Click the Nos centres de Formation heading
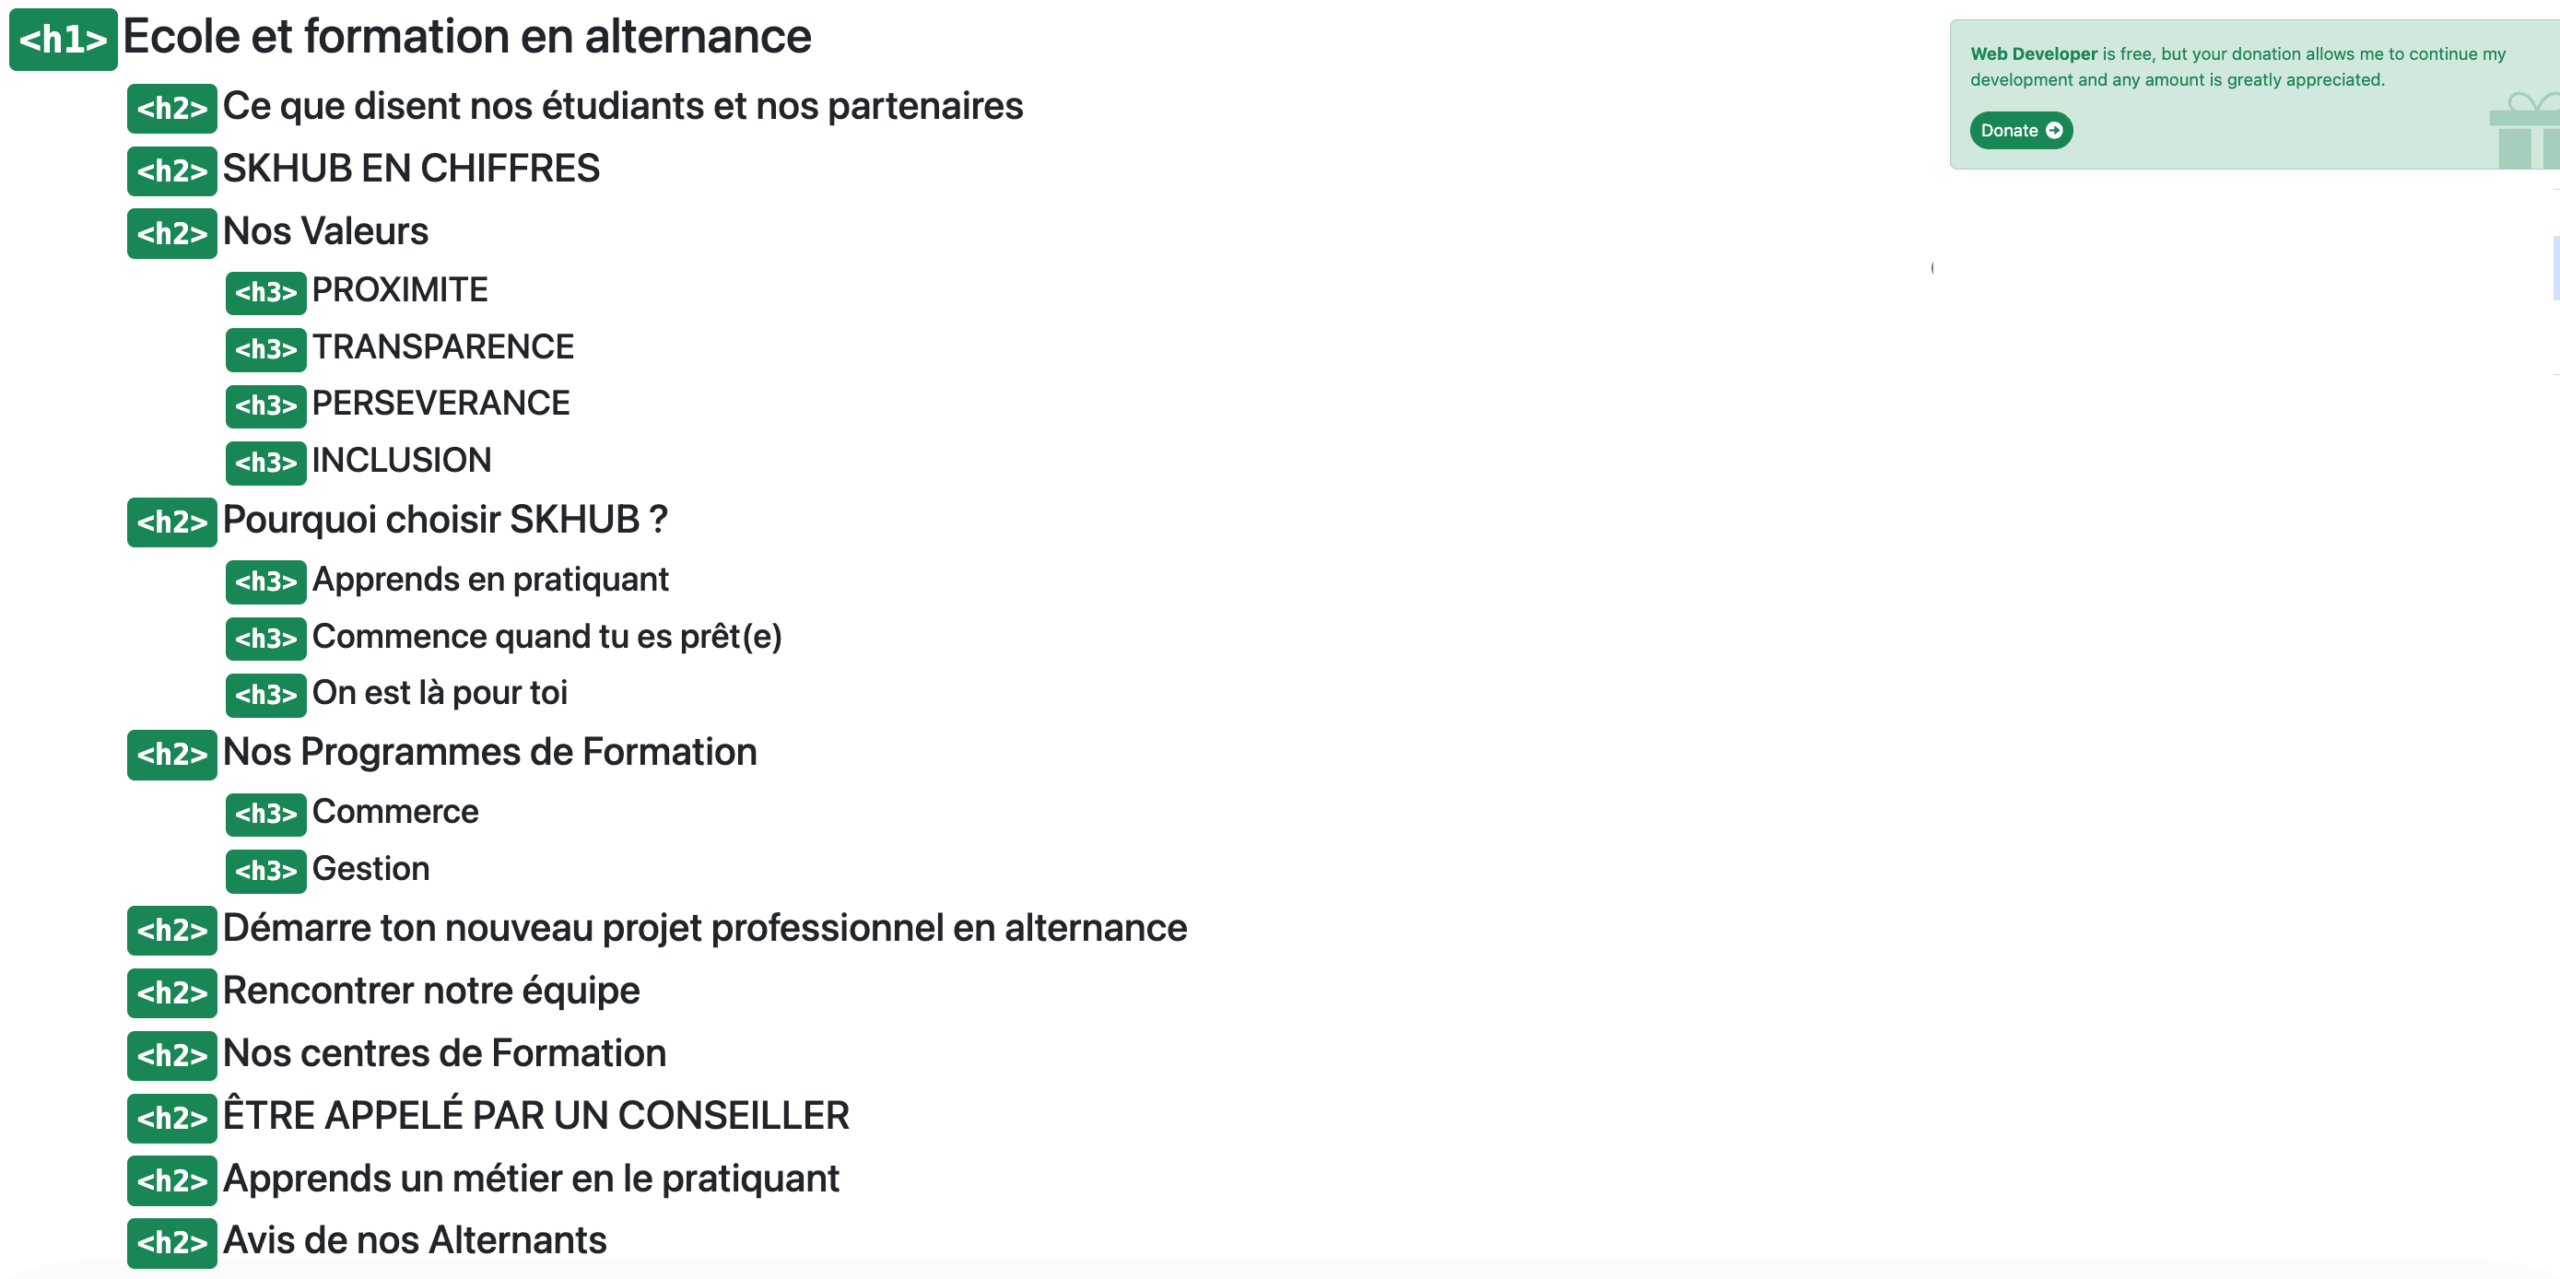2560x1279 pixels. coord(443,1054)
